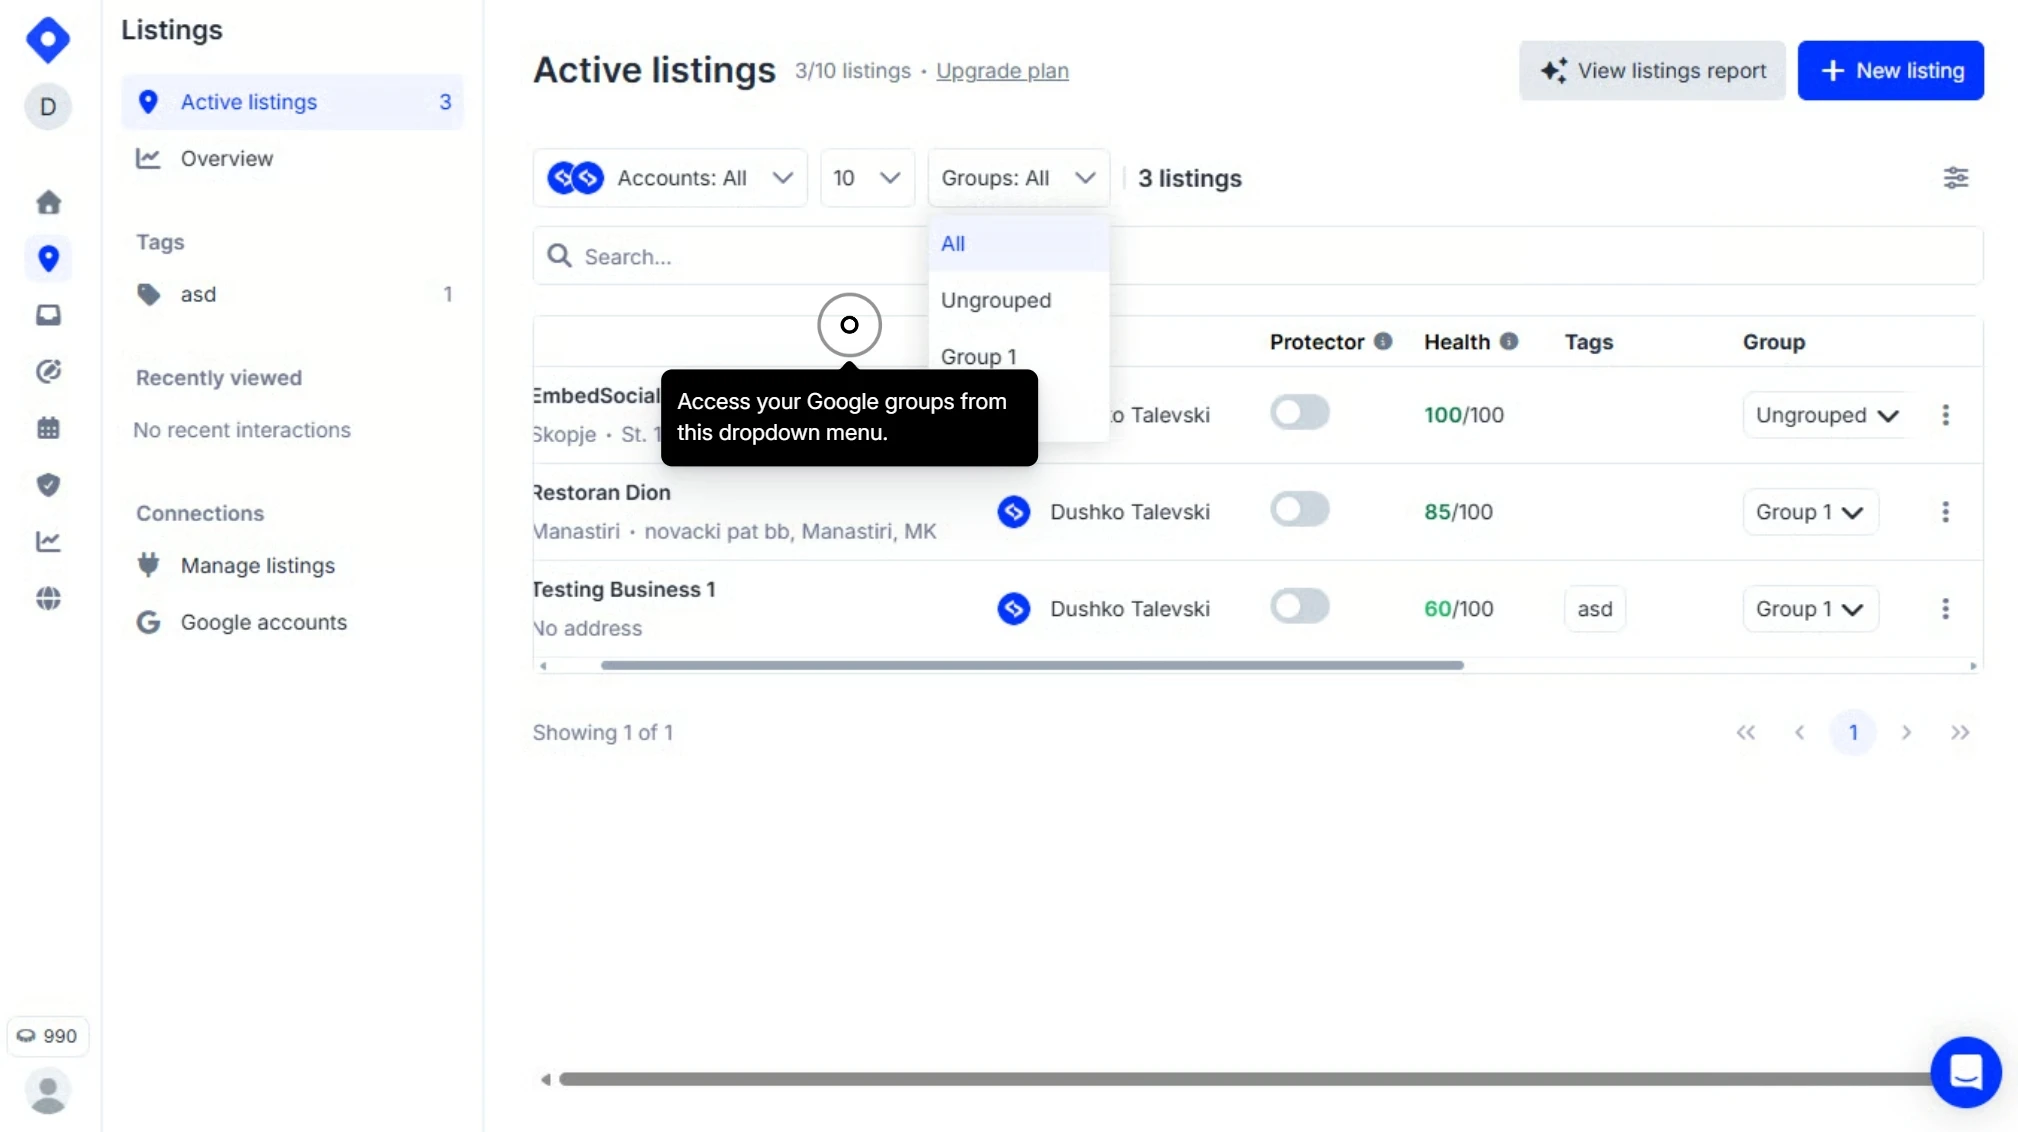Open the chat support bubble
The image size is (2018, 1132).
(x=1965, y=1072)
